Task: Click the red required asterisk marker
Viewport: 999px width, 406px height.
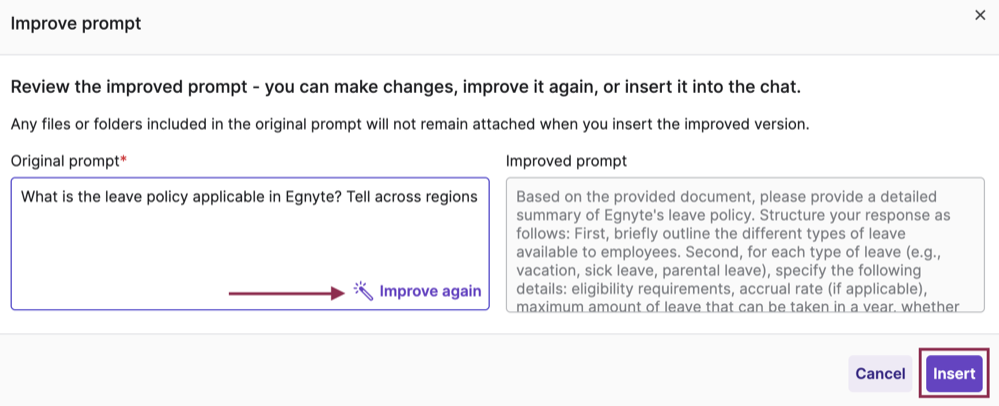Action: pyautogui.click(x=124, y=160)
